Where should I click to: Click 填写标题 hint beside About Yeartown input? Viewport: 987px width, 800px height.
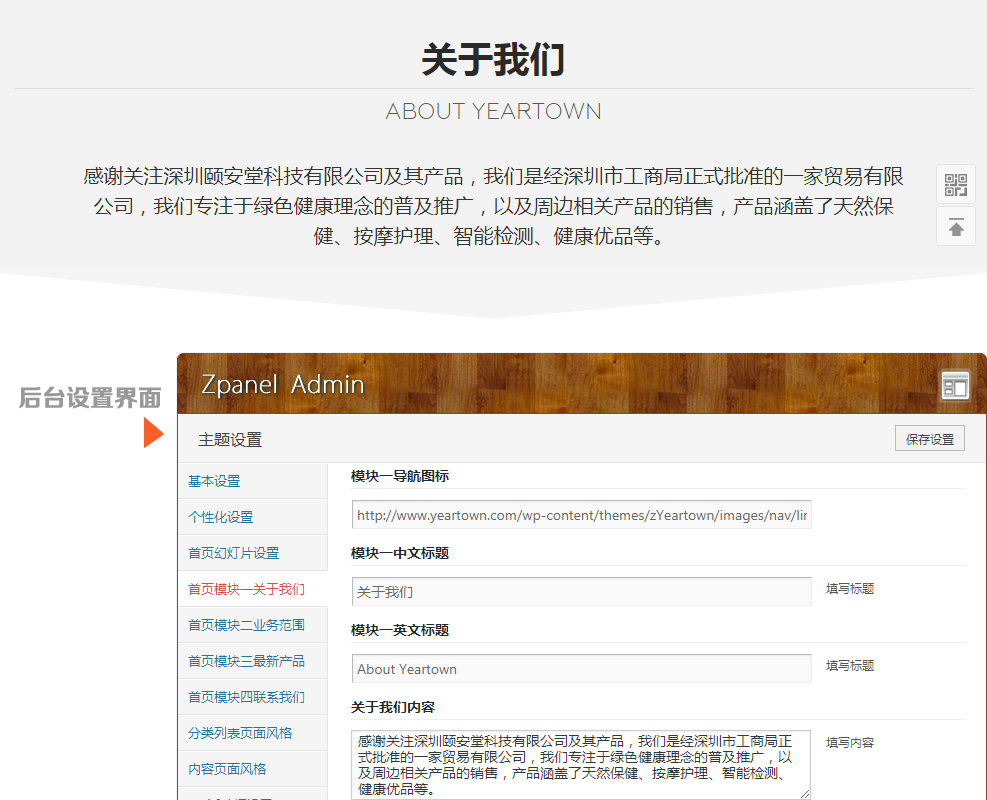[x=850, y=665]
